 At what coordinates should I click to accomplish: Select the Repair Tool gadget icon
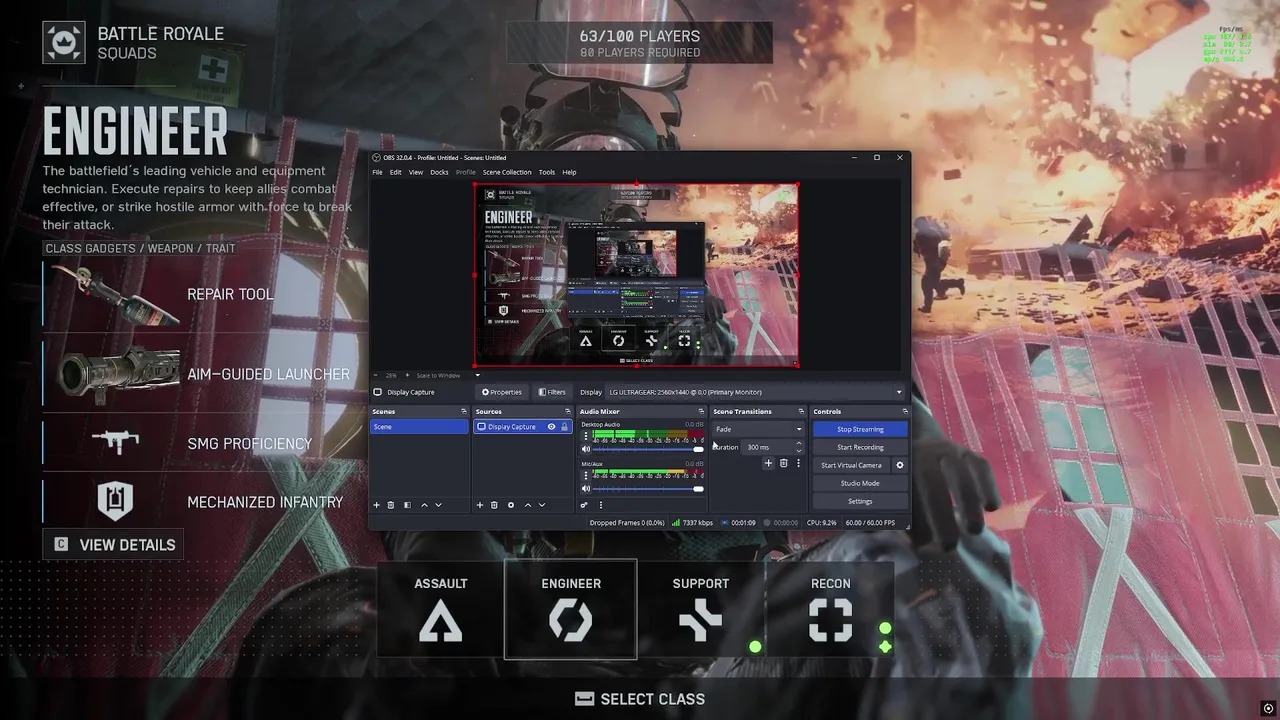(x=115, y=295)
